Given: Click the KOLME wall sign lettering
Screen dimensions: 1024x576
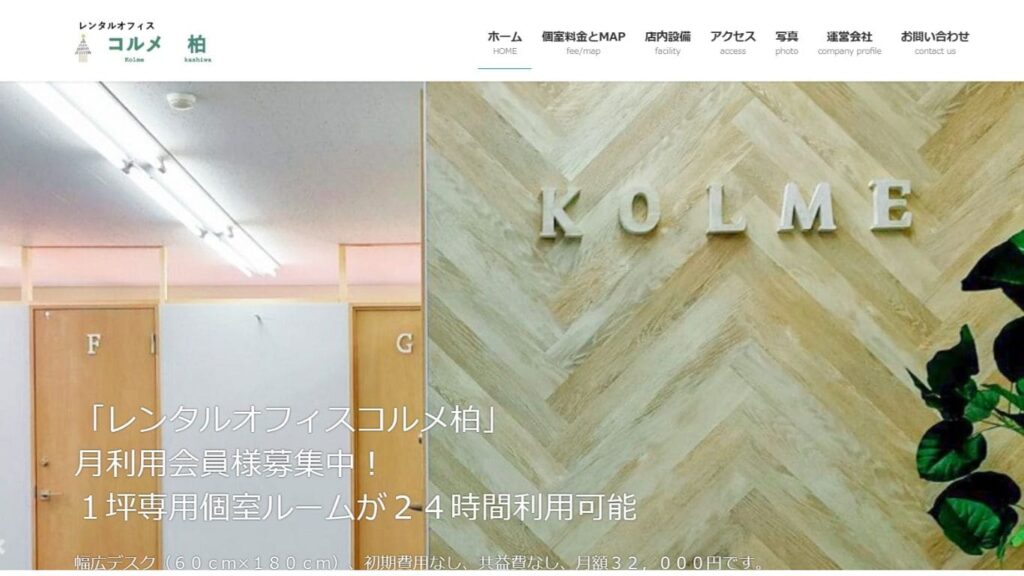Looking at the screenshot, I should tap(725, 208).
